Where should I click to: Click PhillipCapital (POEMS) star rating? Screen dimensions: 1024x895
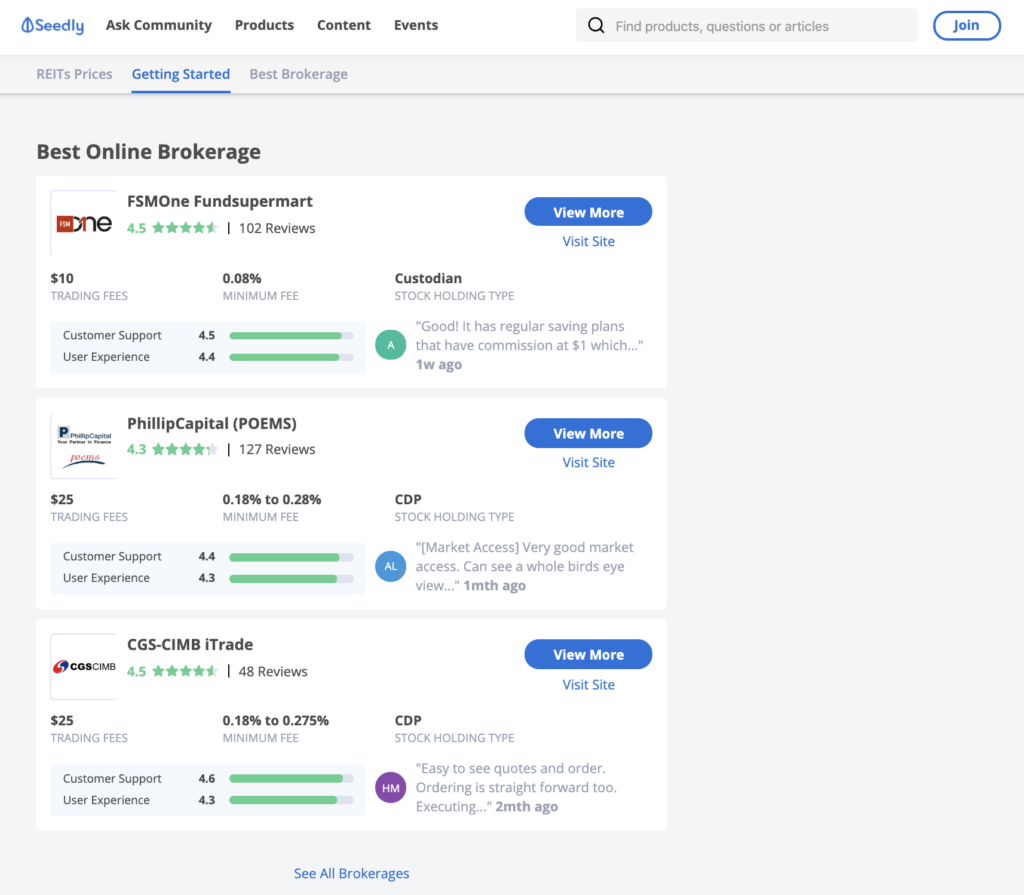coord(185,449)
